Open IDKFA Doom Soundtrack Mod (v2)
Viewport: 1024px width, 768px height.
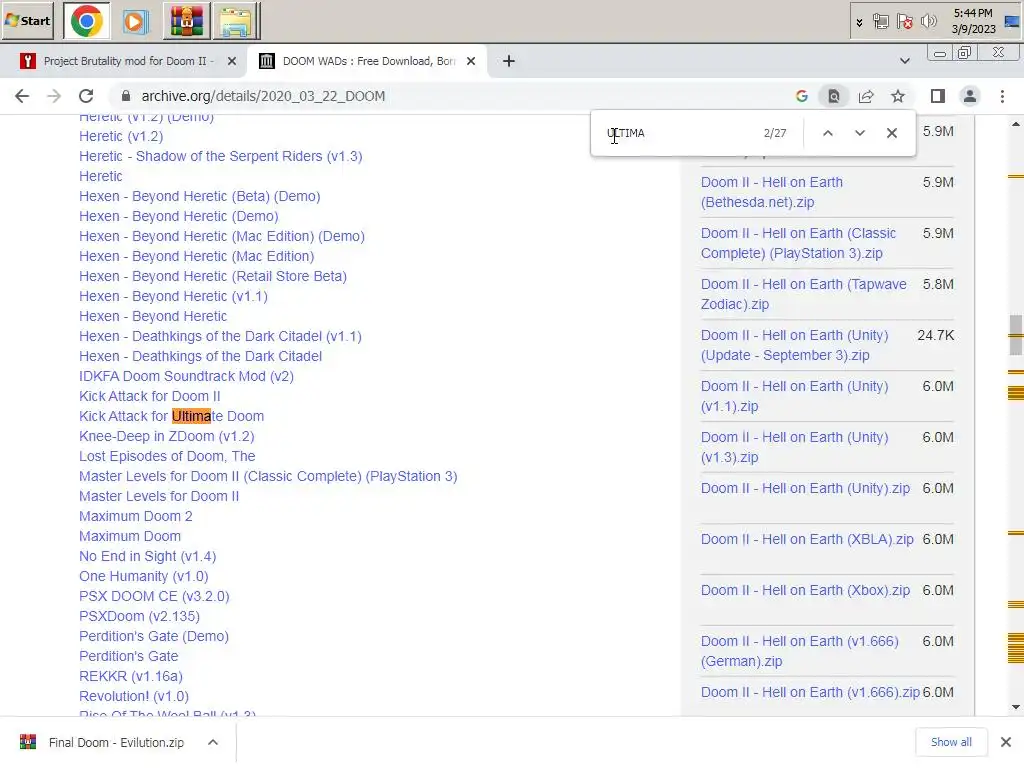pos(186,376)
